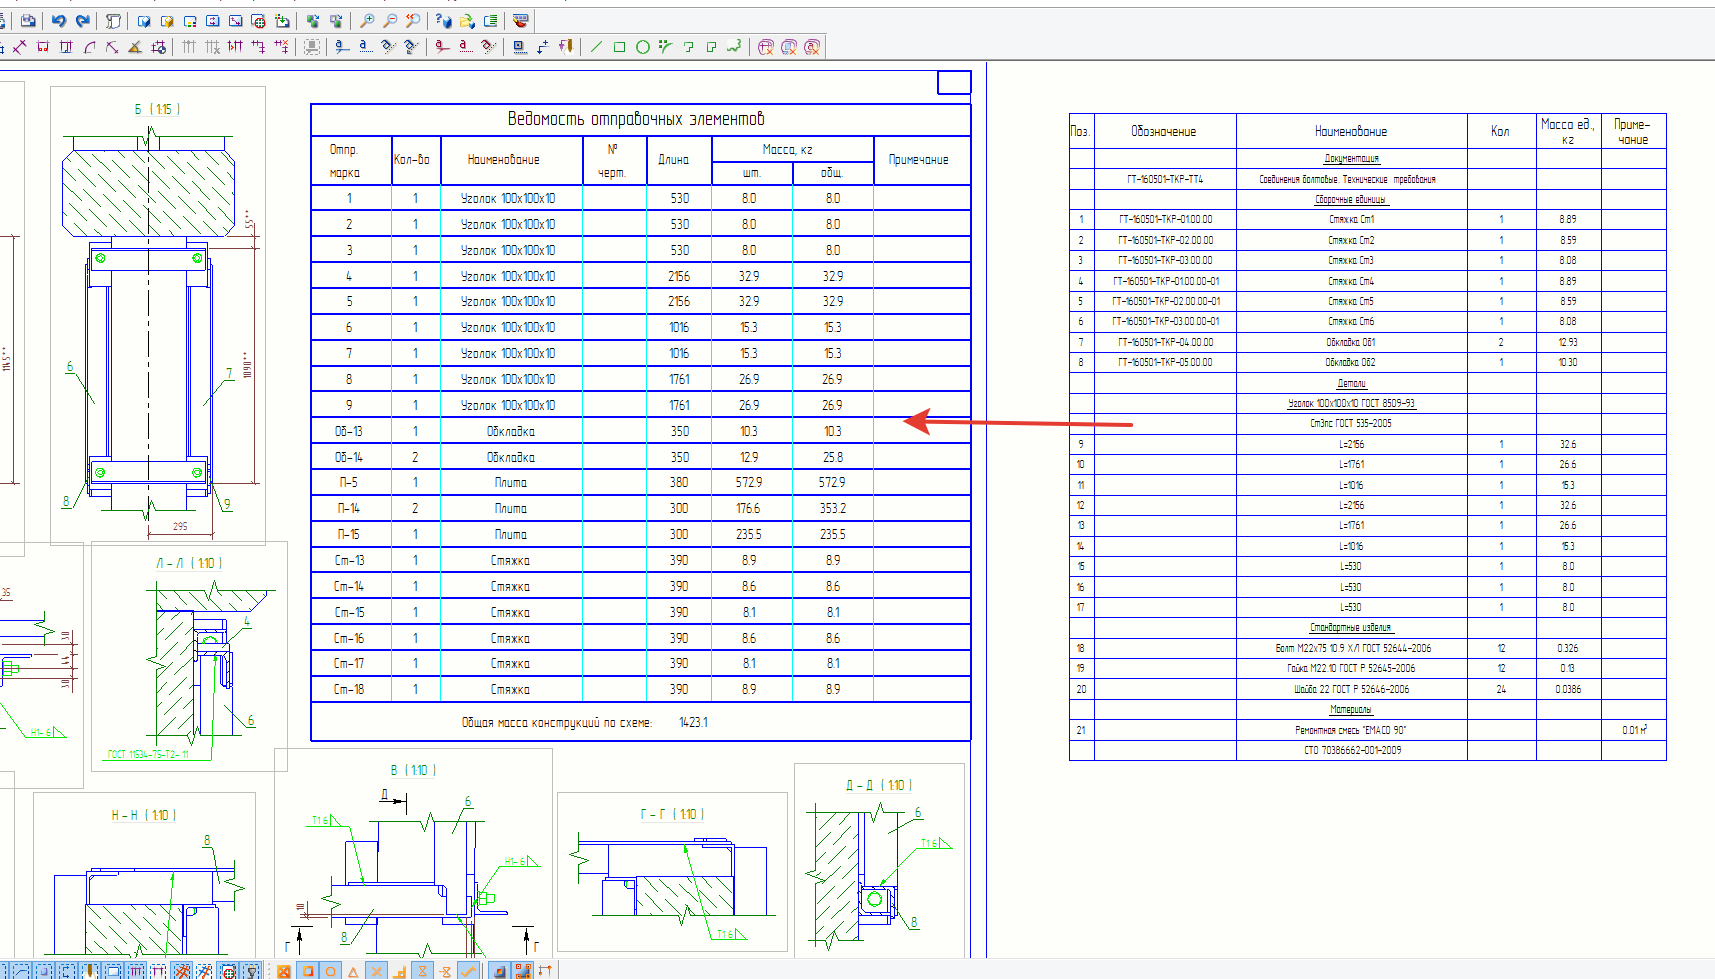Toggle the orange triangle snap mode
This screenshot has height=979, width=1715.
coord(353,971)
